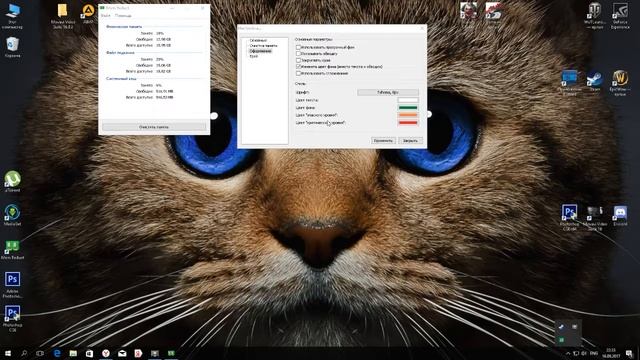Click the taskbar clock and date
640x360 pixels.
[x=611, y=353]
